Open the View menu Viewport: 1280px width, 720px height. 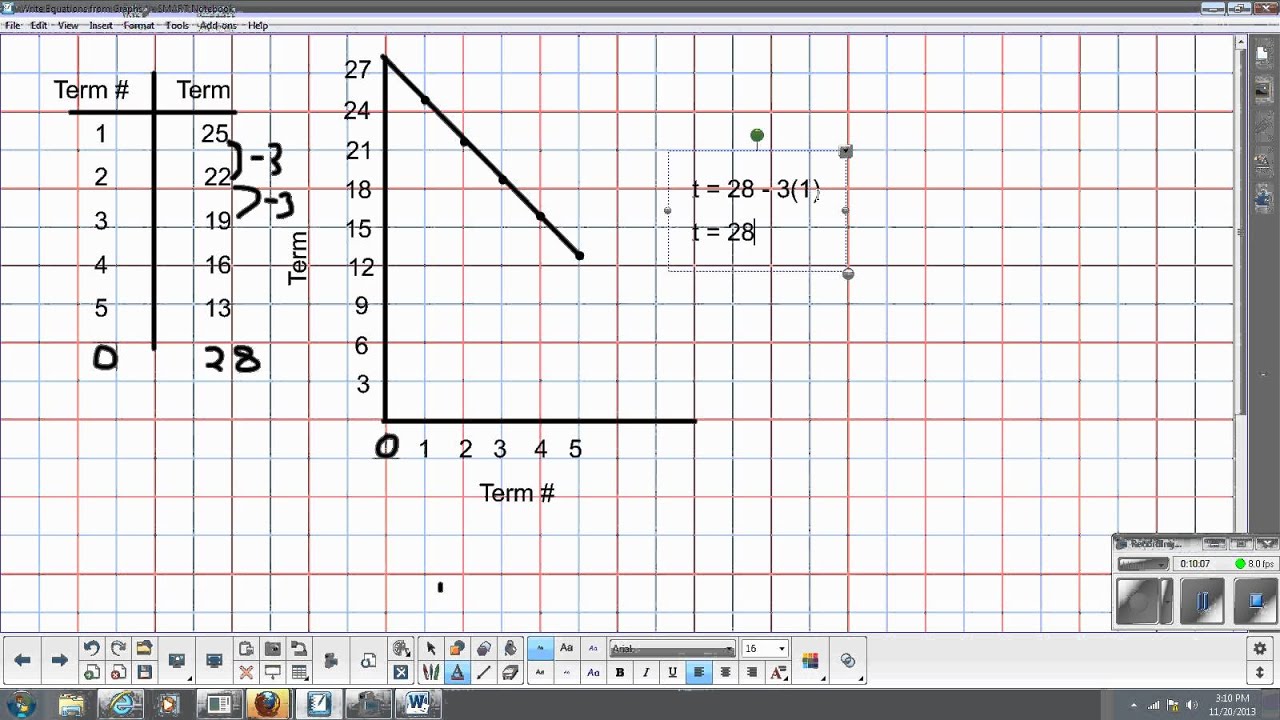point(68,25)
